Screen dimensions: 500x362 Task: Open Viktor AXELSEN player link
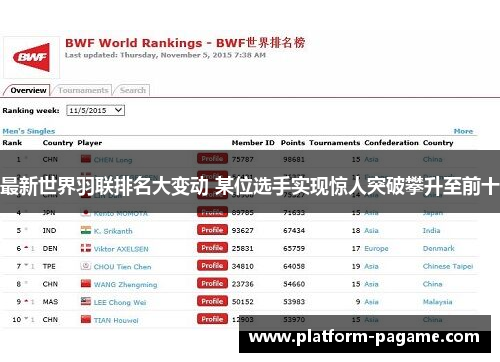click(121, 249)
